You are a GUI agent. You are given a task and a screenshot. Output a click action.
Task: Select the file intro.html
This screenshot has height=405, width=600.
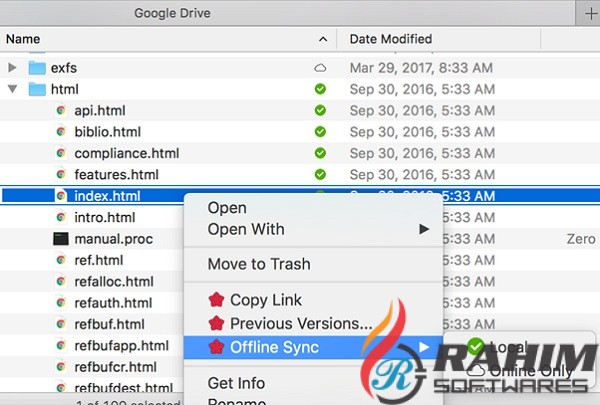[x=104, y=217]
